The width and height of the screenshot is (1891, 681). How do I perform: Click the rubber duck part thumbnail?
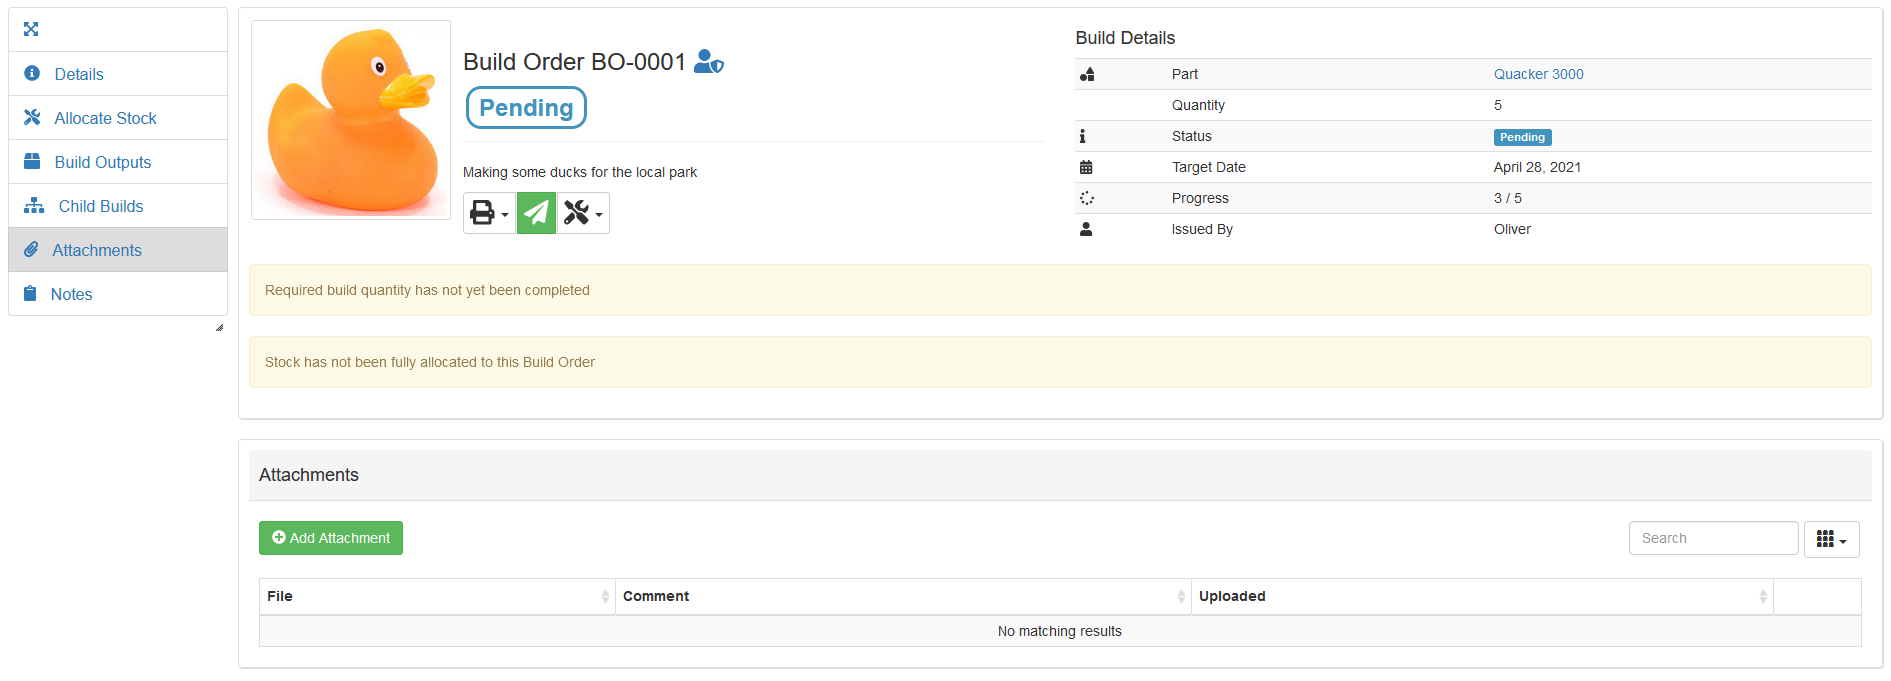point(351,120)
